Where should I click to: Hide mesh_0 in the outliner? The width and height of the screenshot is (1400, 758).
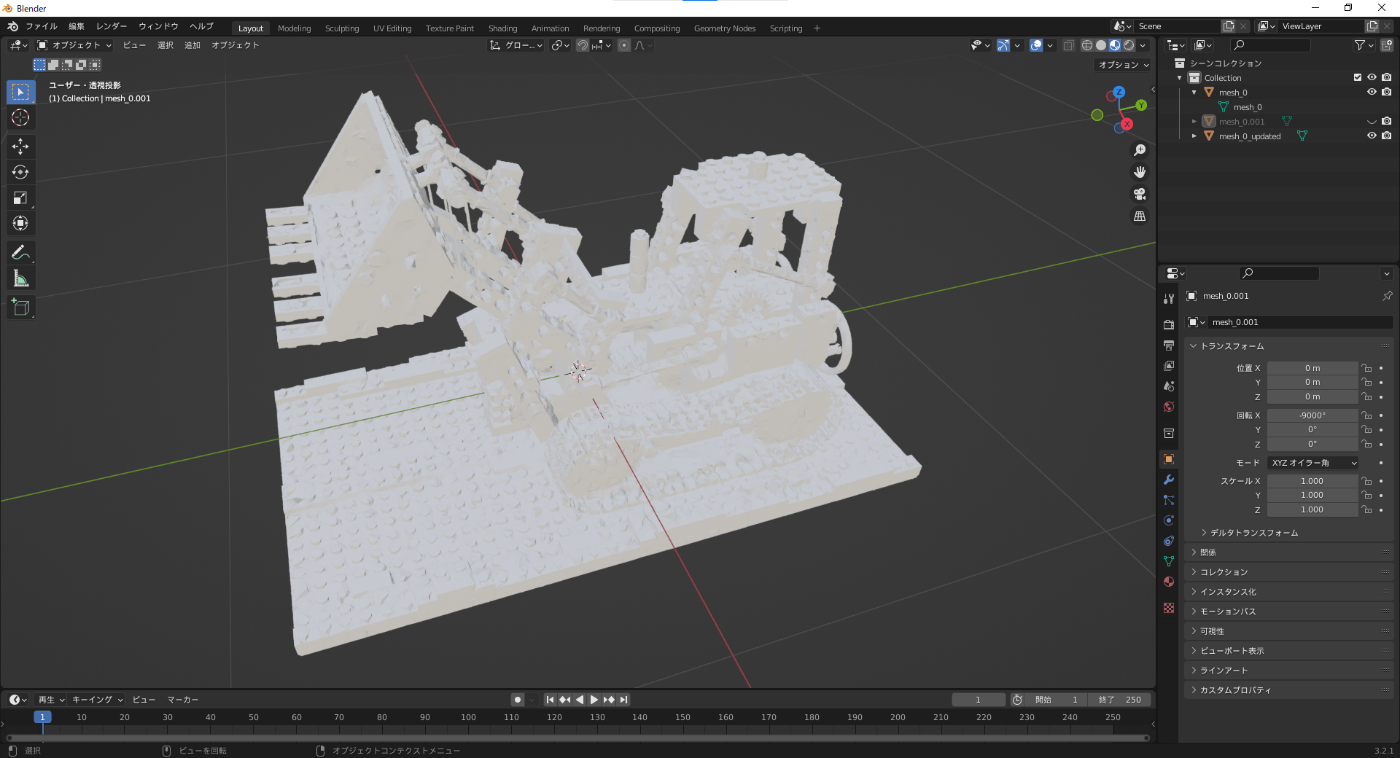(x=1372, y=92)
